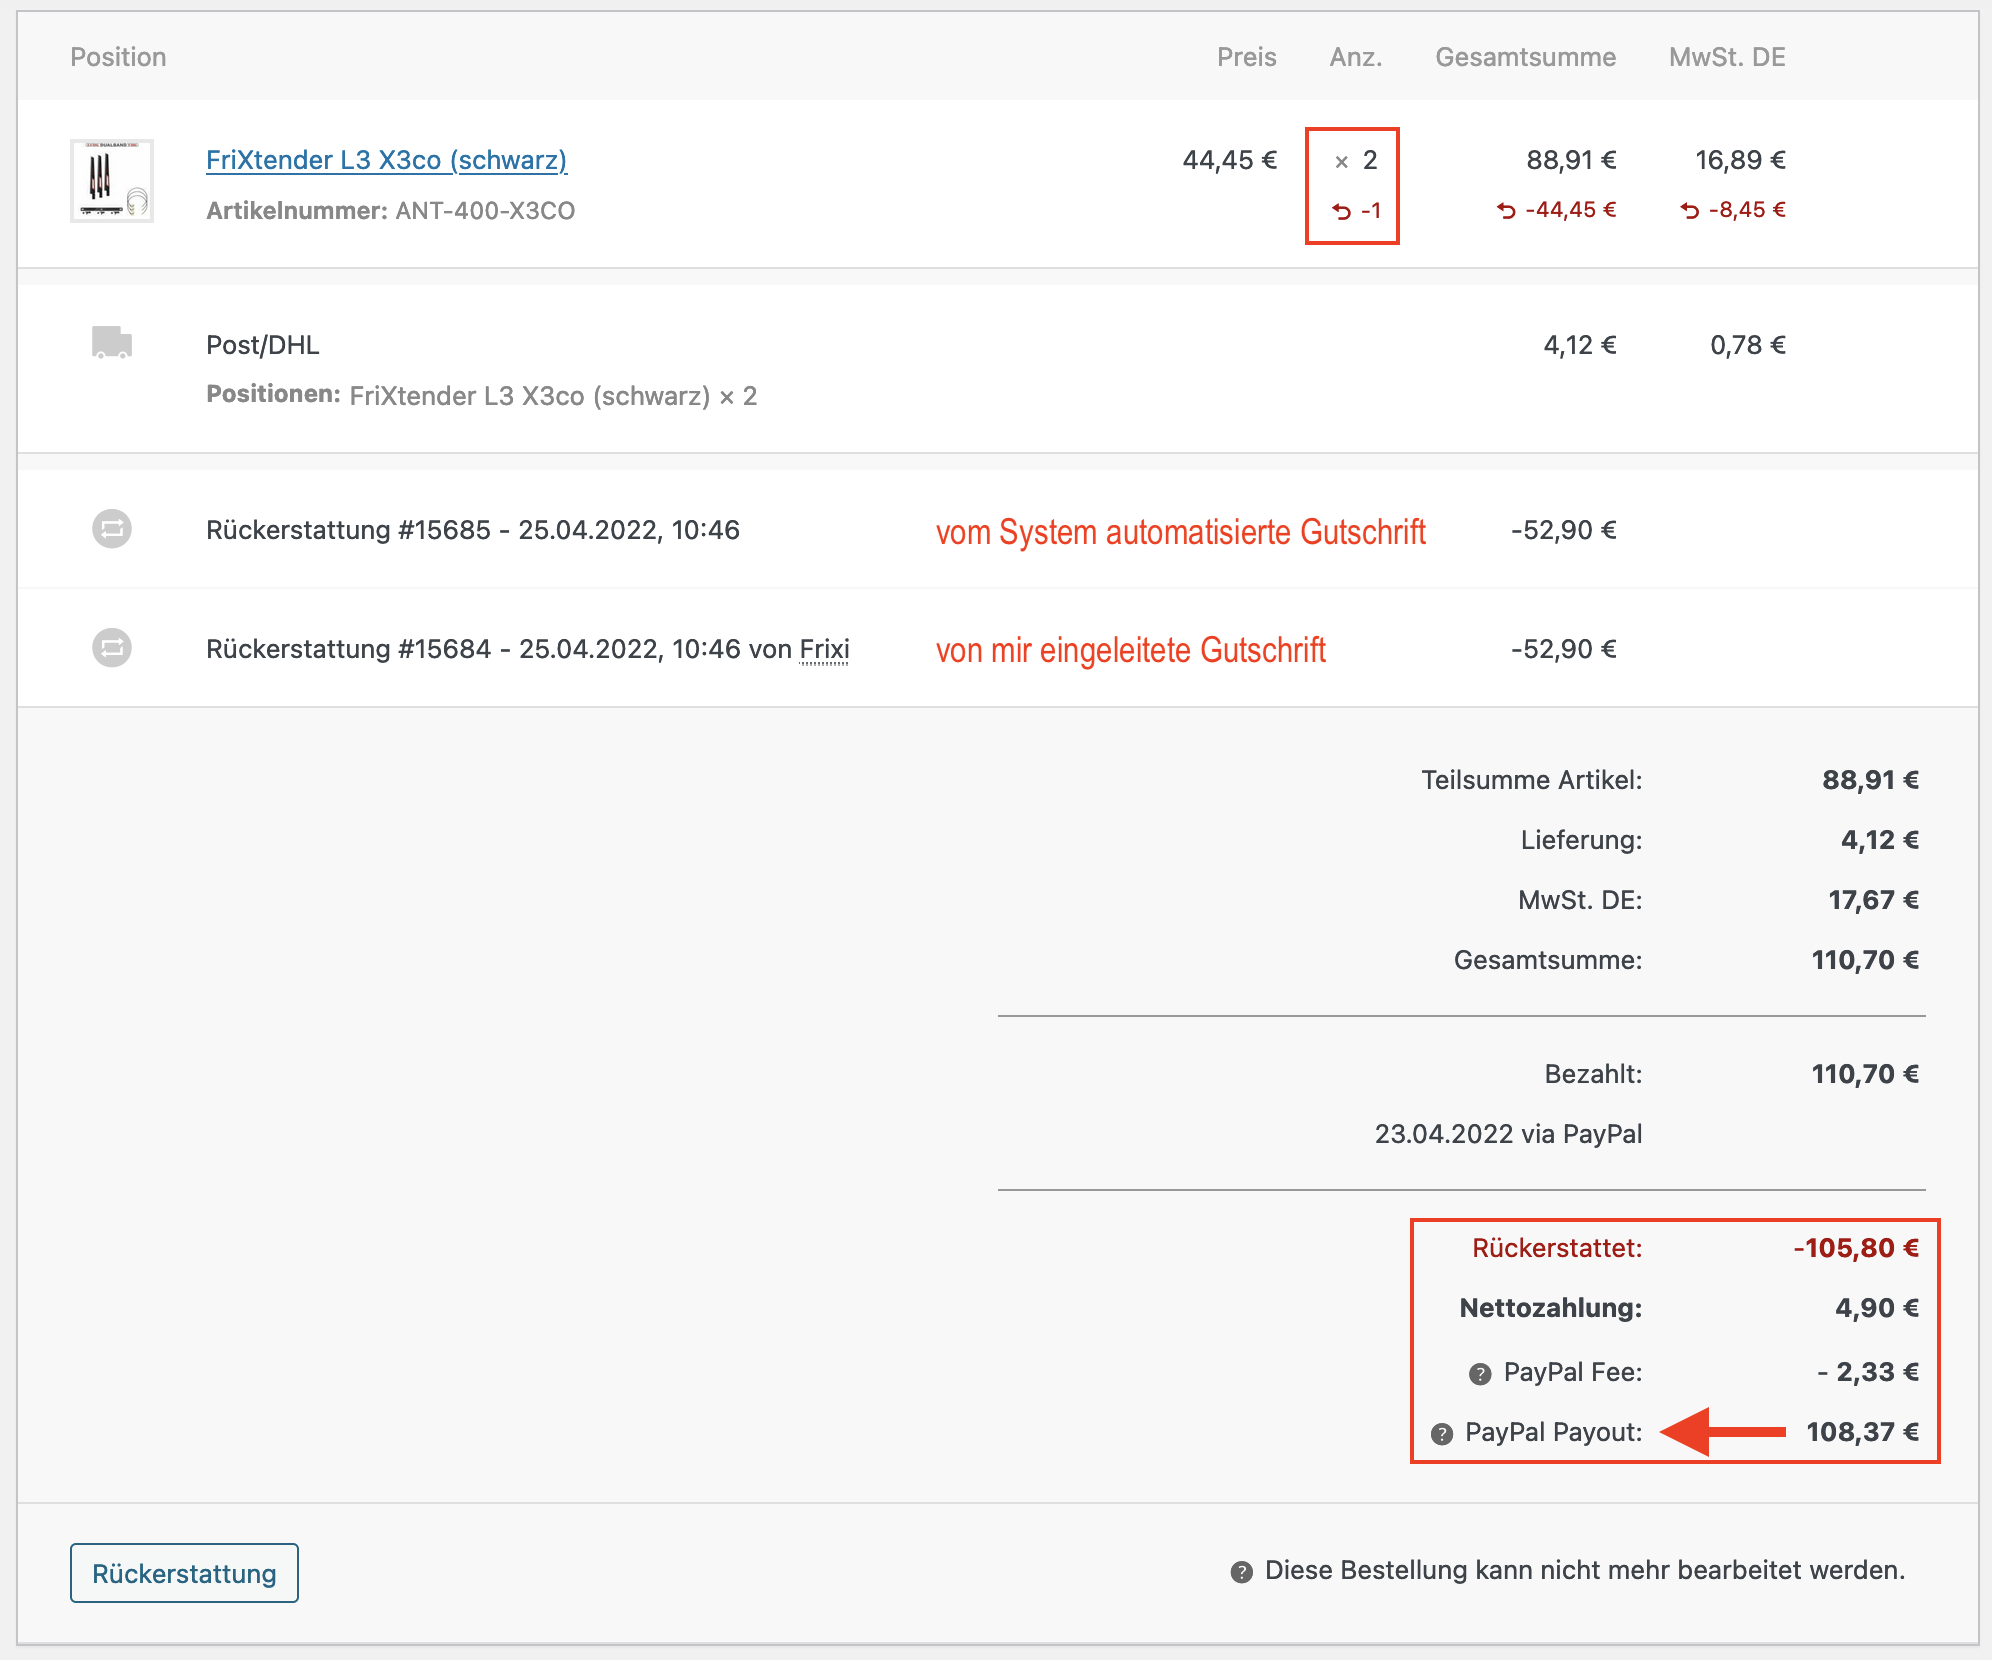
Task: Open FriXtender L3 X3co (schwarz) product link
Action: [x=386, y=160]
